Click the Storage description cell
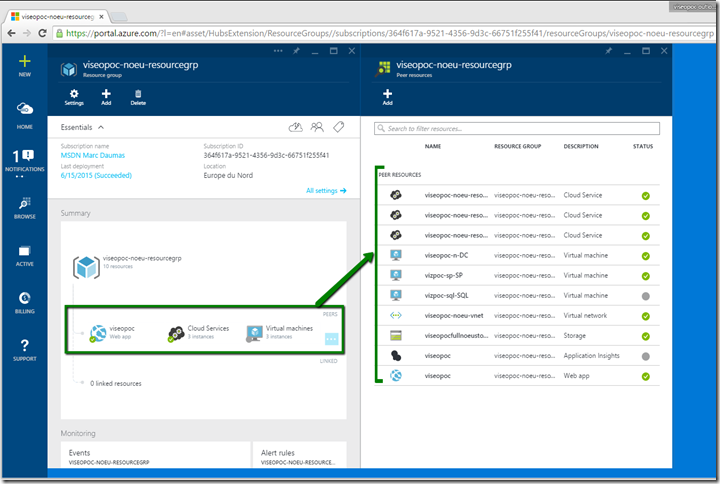Image resolution: width=720 pixels, height=484 pixels. click(574, 336)
